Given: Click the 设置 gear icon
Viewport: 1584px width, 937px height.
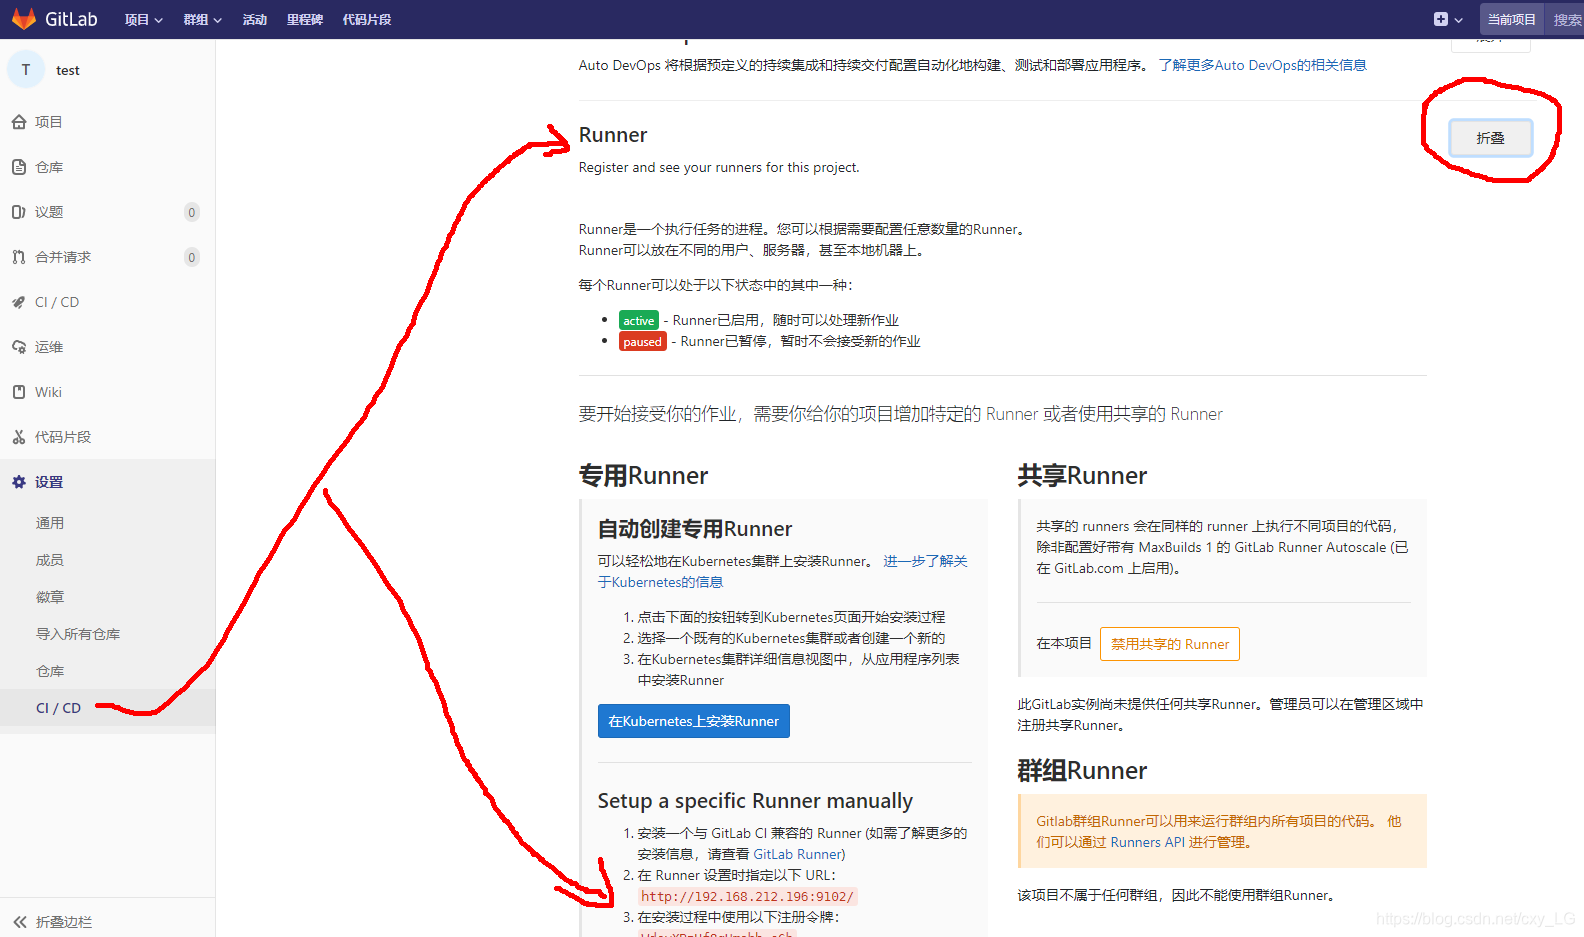Looking at the screenshot, I should 19,482.
